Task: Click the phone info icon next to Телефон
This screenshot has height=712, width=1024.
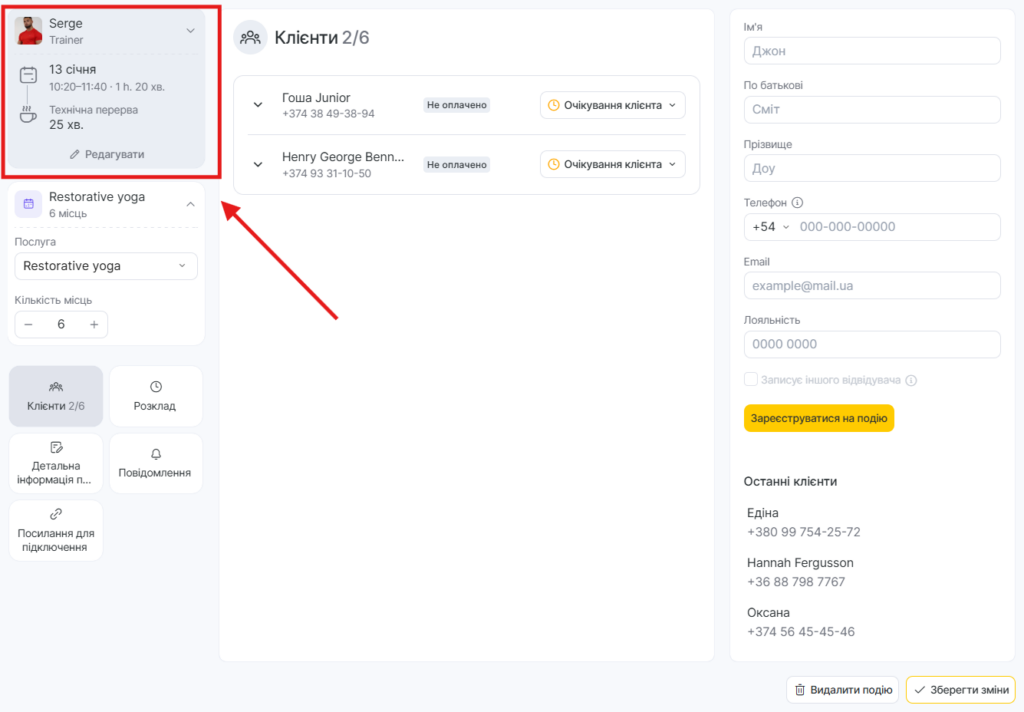Action: (798, 203)
